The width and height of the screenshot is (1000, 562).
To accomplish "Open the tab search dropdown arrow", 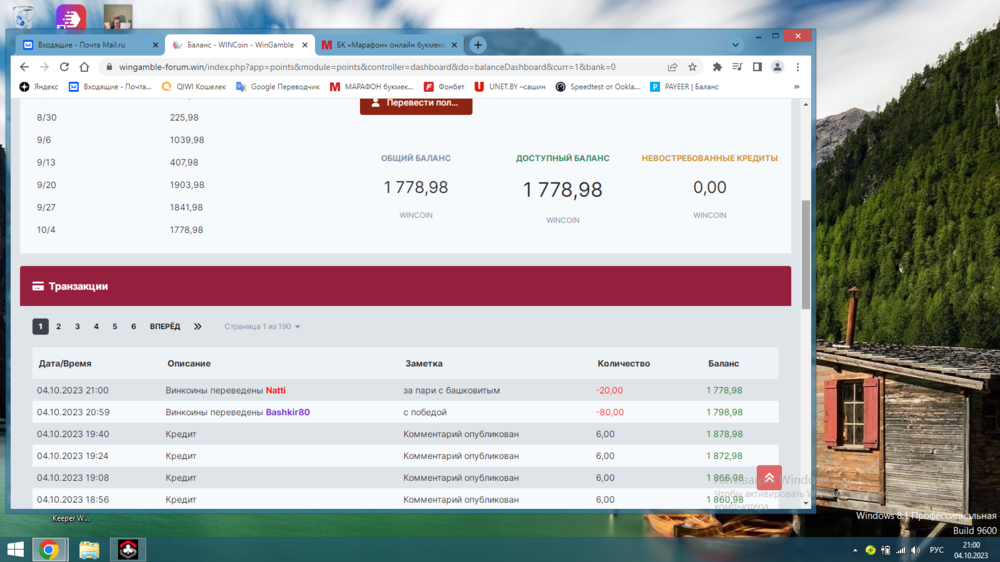I will 735,45.
